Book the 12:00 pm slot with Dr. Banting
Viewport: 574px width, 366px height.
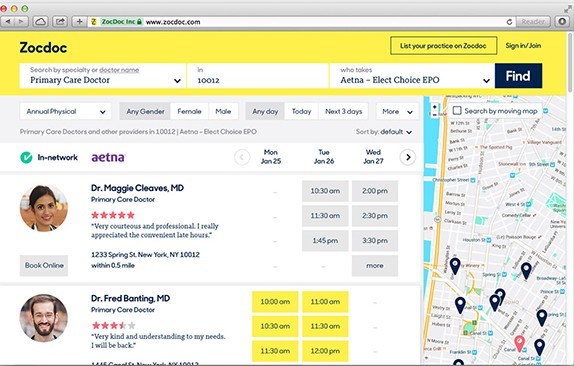click(x=325, y=351)
